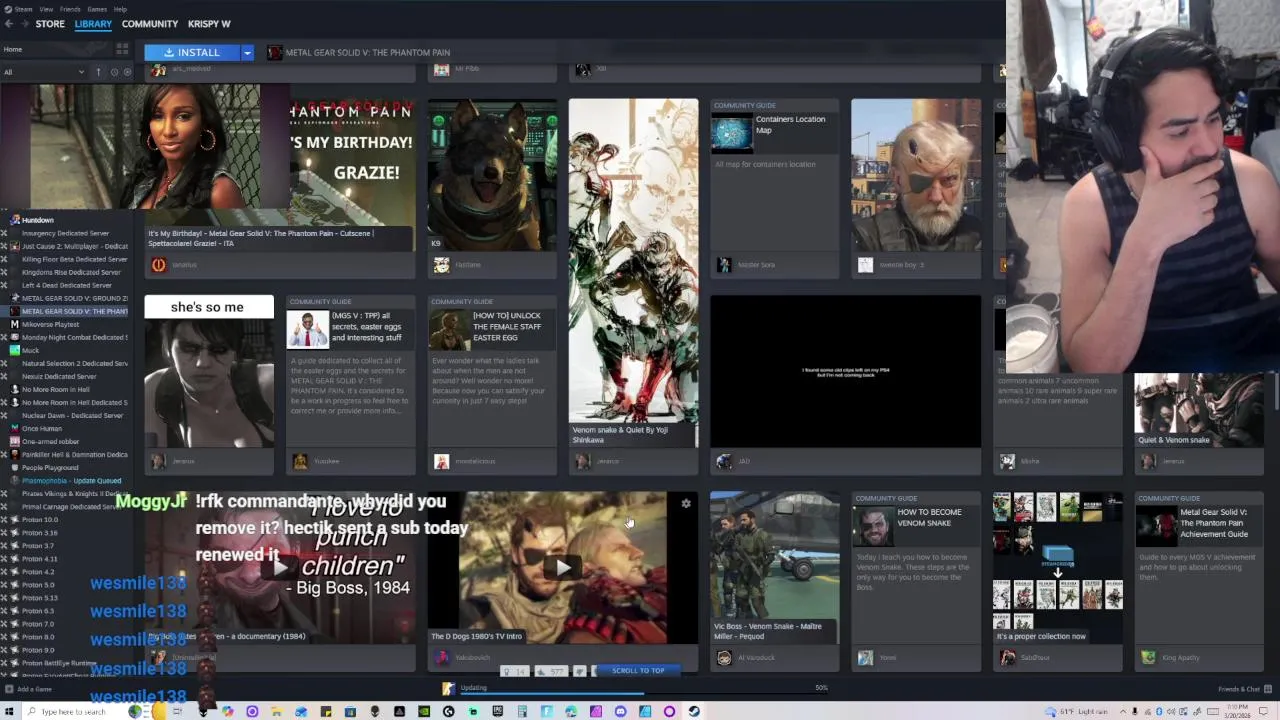Image resolution: width=1280 pixels, height=720 pixels.
Task: Open the old bearded Snake screenshot thumbnail
Action: coord(916,175)
